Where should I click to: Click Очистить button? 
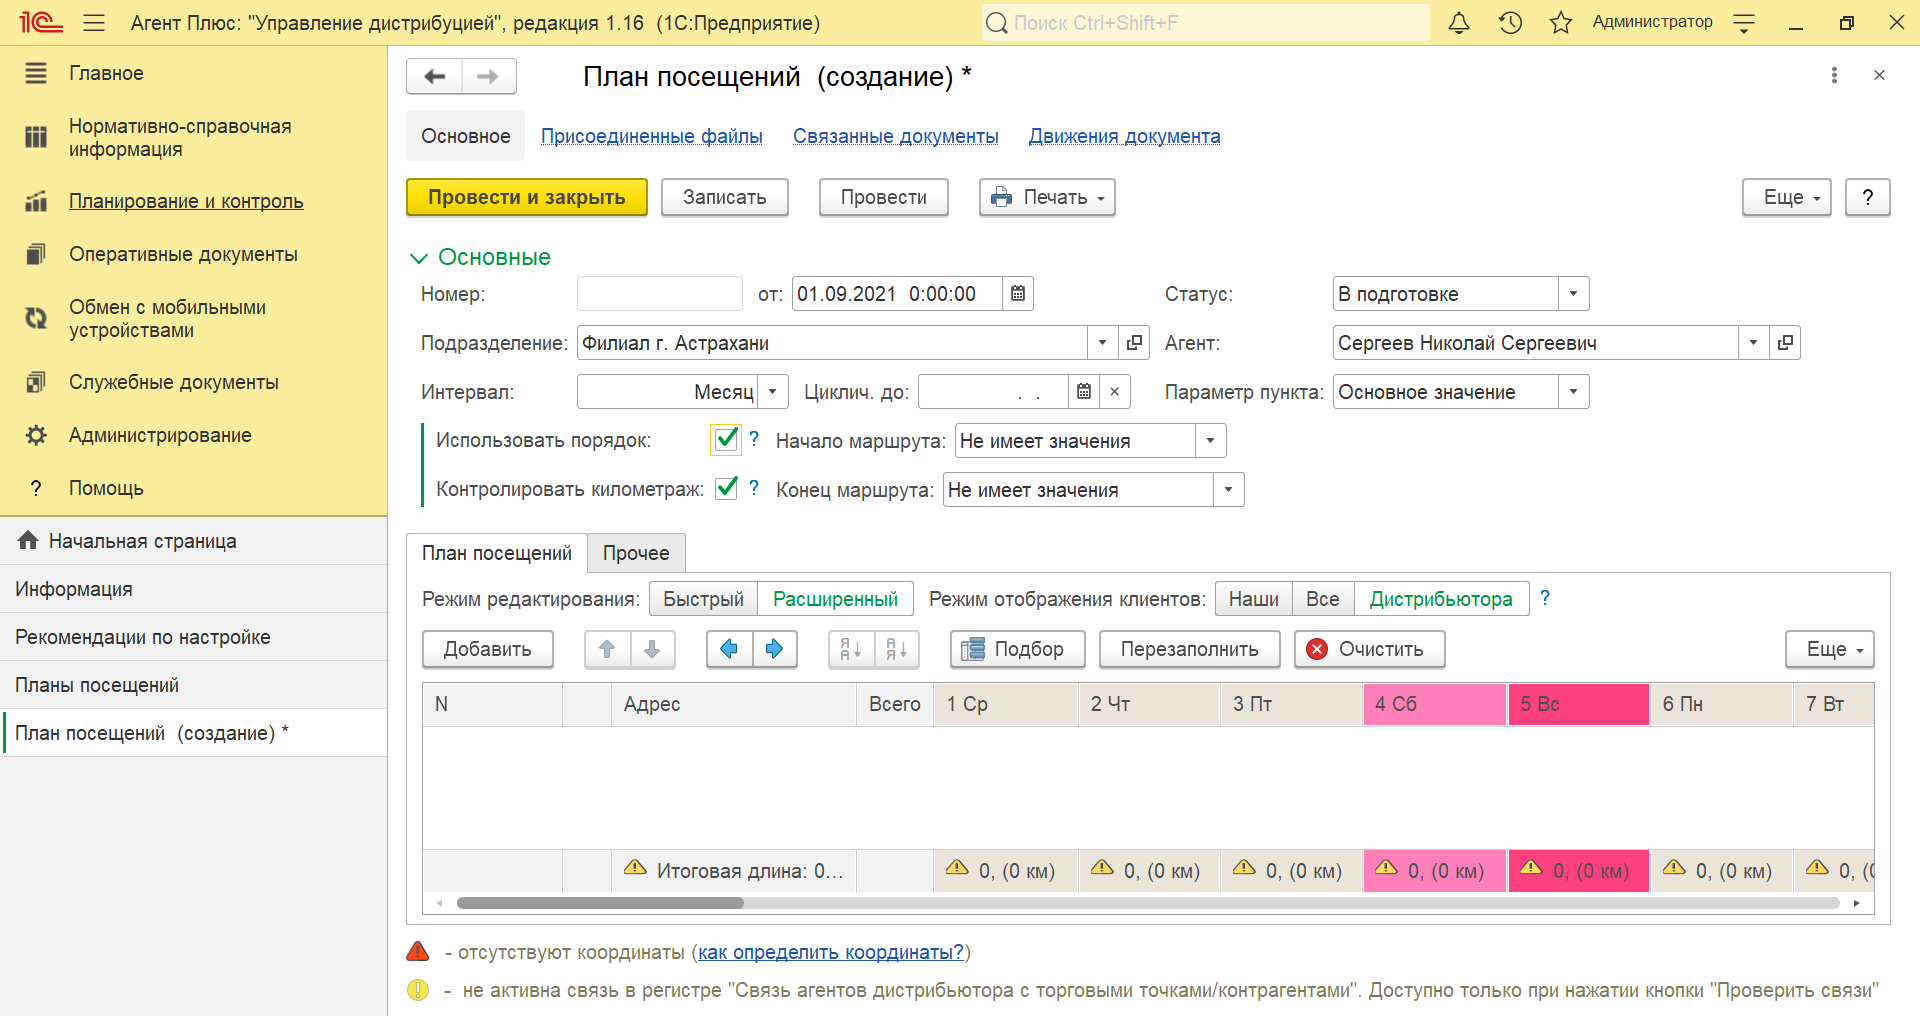[1370, 649]
